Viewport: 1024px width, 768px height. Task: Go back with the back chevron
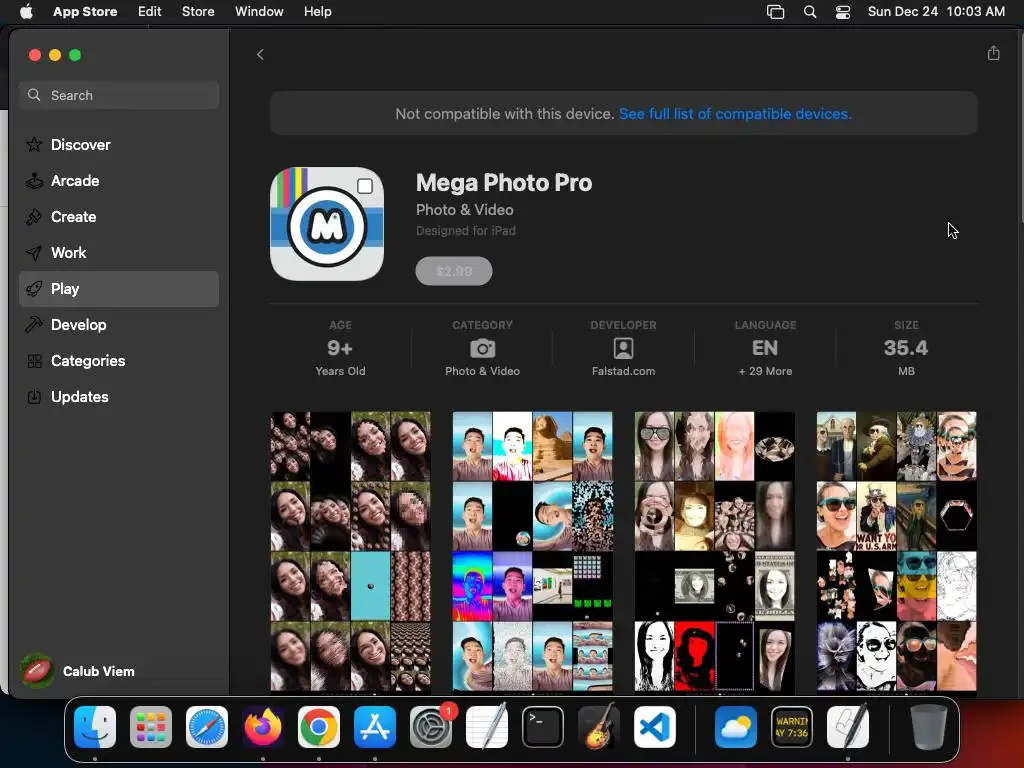point(260,55)
